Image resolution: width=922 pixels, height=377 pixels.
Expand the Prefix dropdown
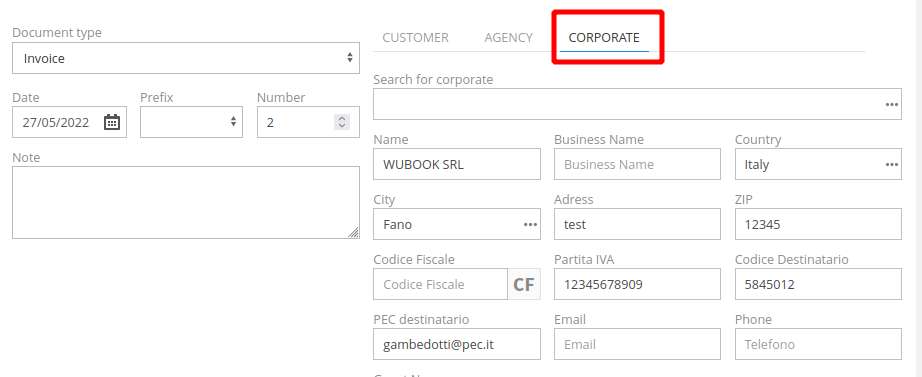coord(191,122)
